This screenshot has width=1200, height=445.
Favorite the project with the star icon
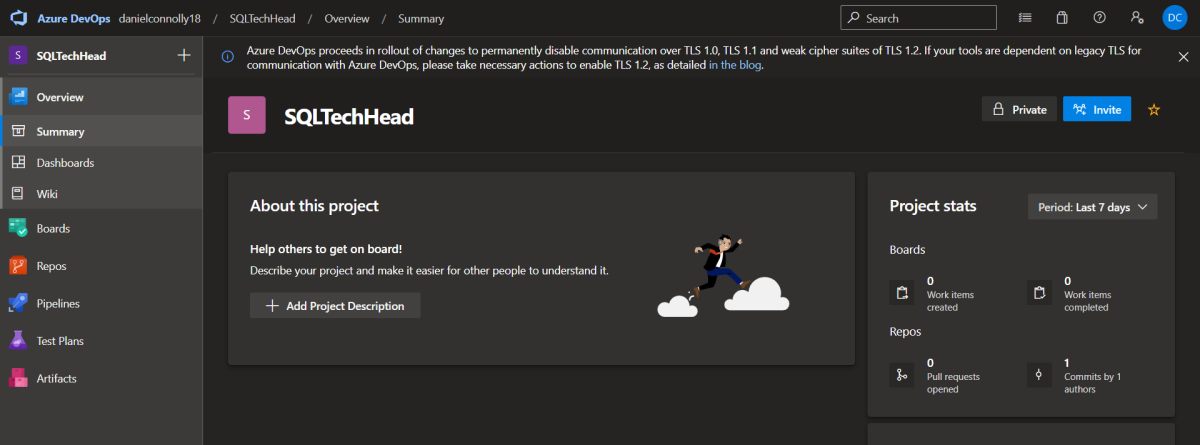click(1154, 110)
